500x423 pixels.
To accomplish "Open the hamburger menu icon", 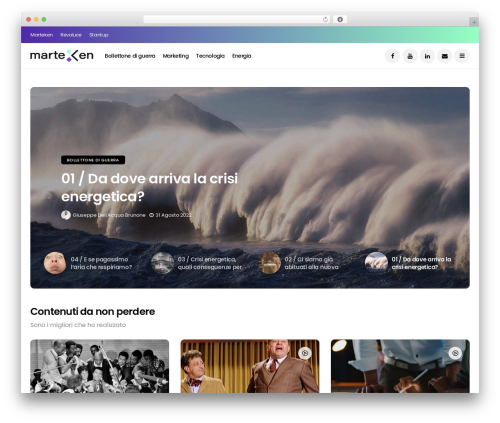I will 462,56.
